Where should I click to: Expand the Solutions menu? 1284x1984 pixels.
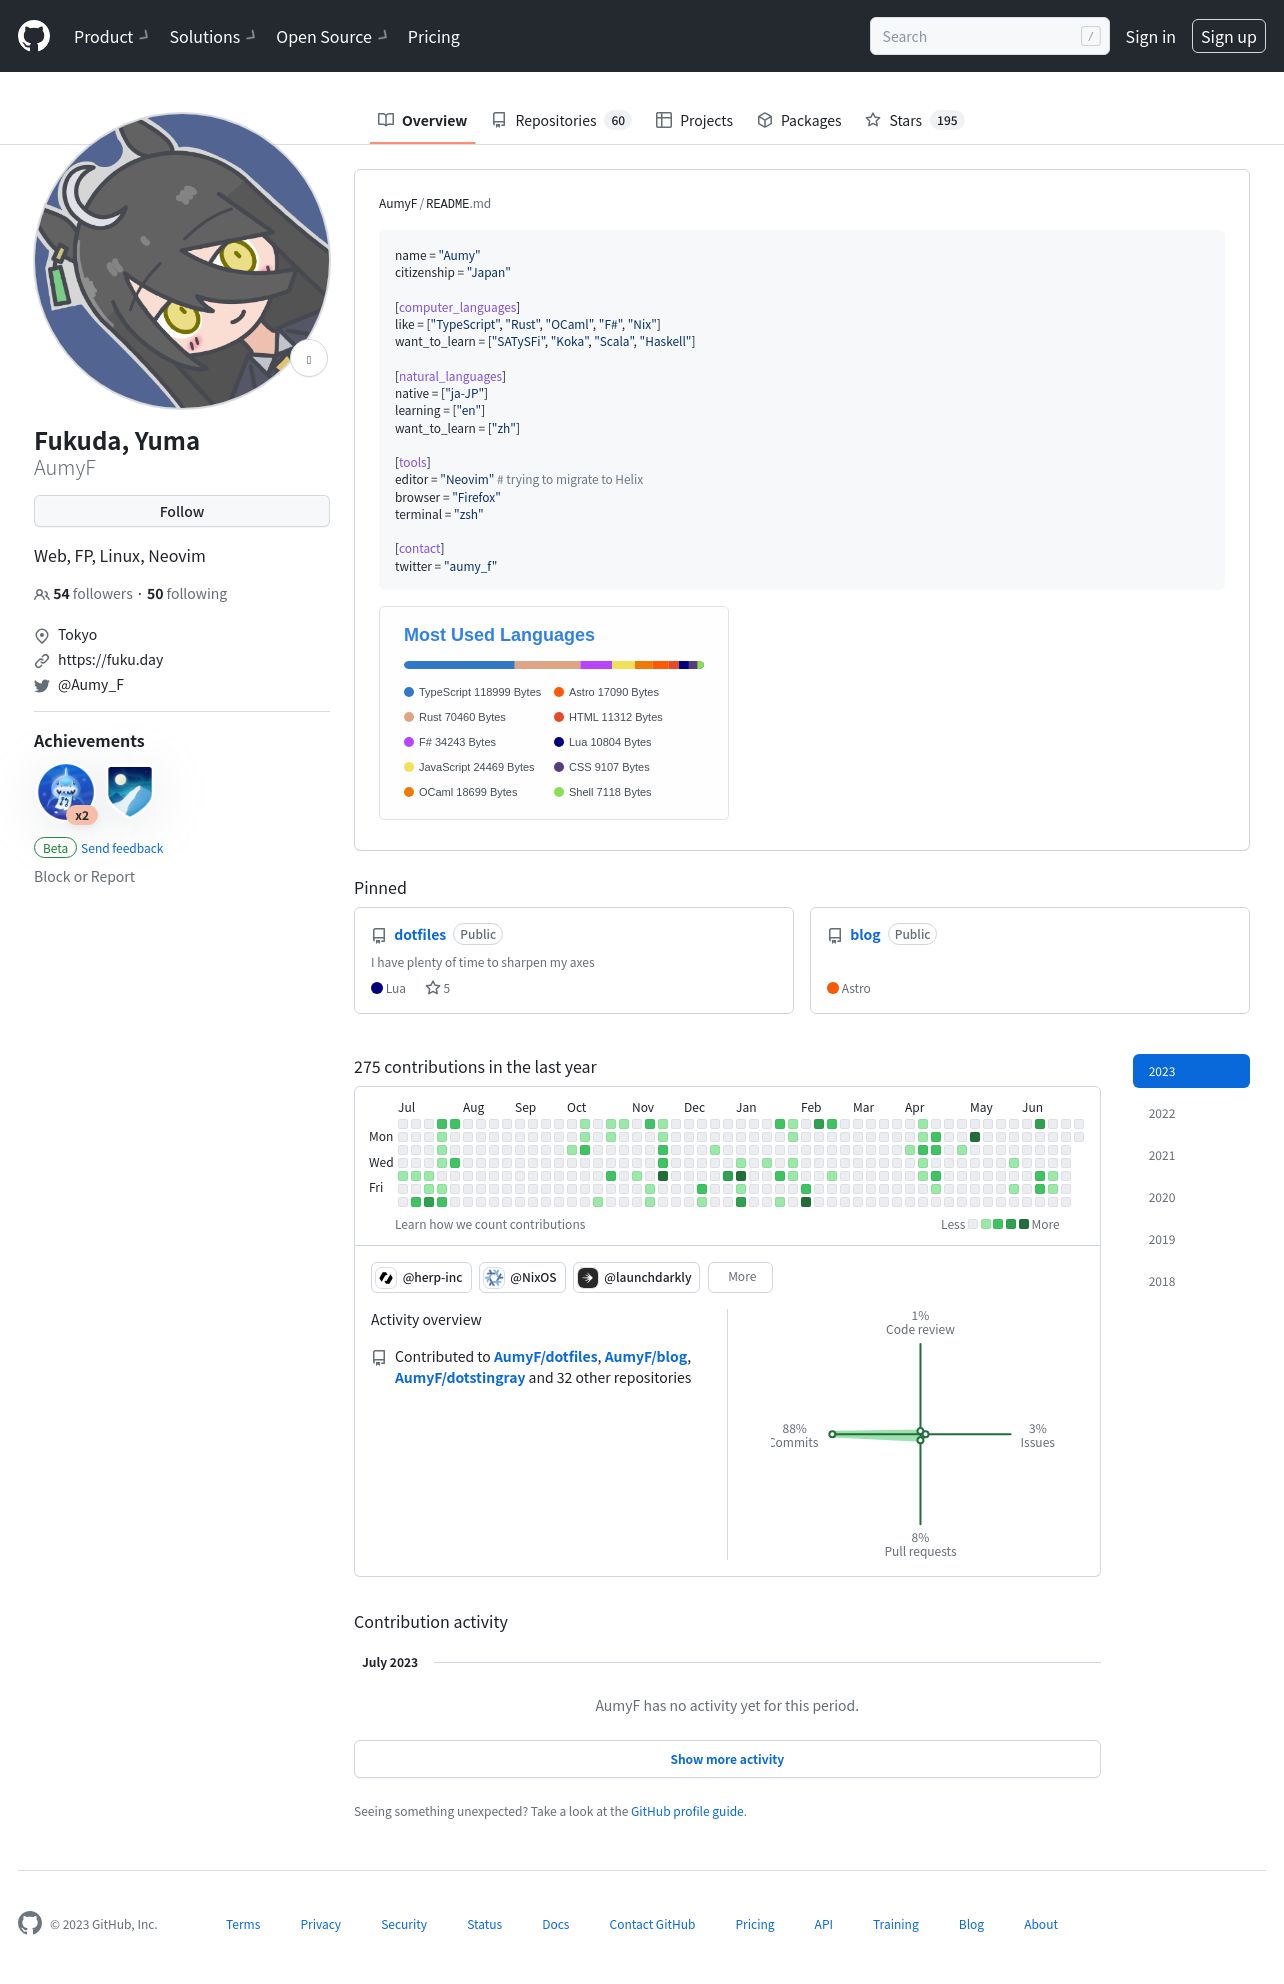pyautogui.click(x=212, y=37)
